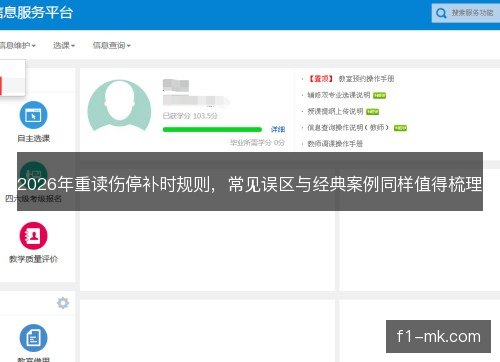The height and width of the screenshot is (362, 500).
Task: Open the document icon above 教室借用
Action: click(33, 338)
